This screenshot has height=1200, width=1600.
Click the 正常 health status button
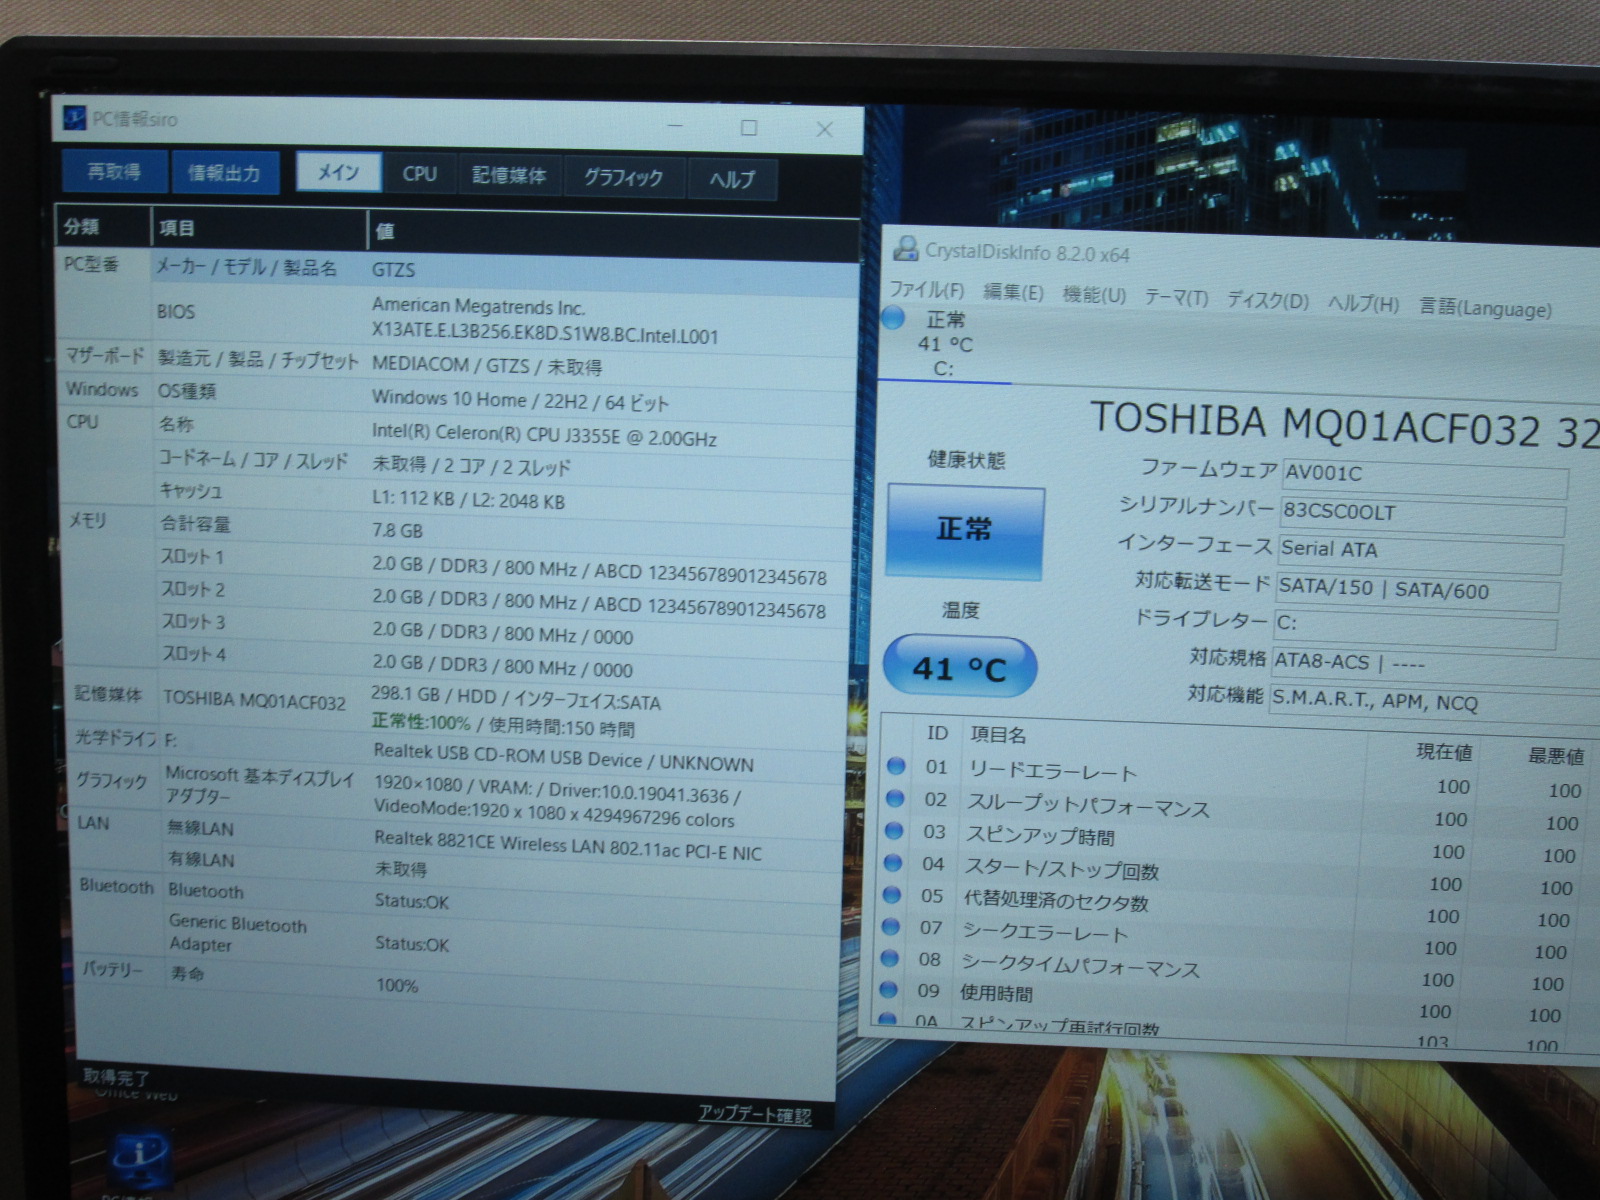(964, 530)
